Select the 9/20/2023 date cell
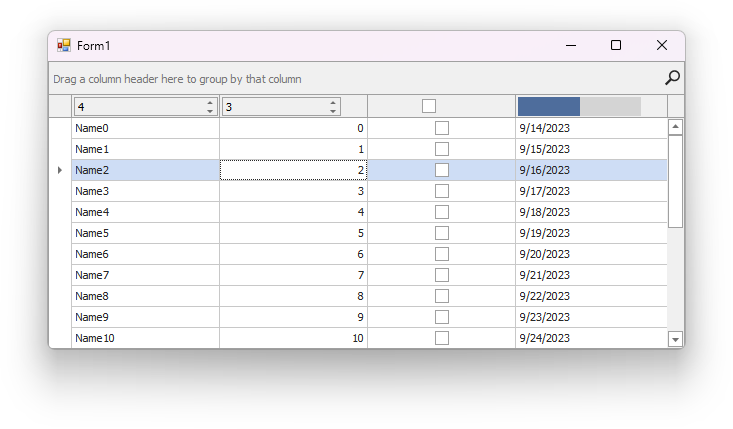This screenshot has height=429, width=733. (590, 254)
